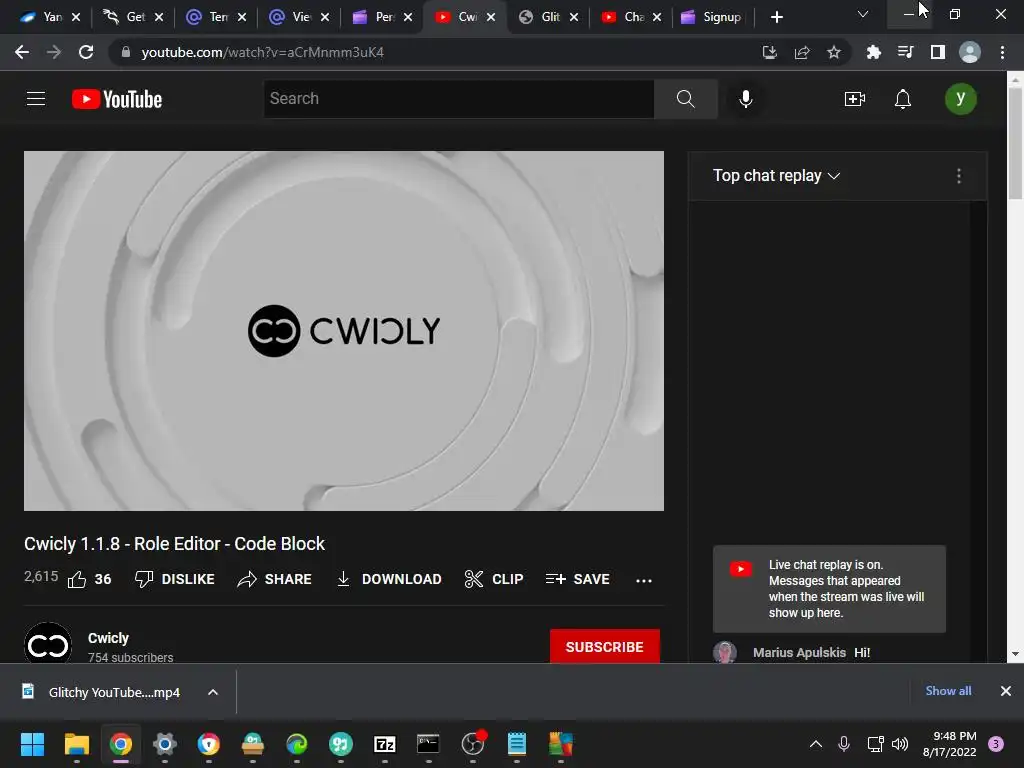Image resolution: width=1024 pixels, height=768 pixels.
Task: Show hidden system tray icons
Action: (816, 744)
